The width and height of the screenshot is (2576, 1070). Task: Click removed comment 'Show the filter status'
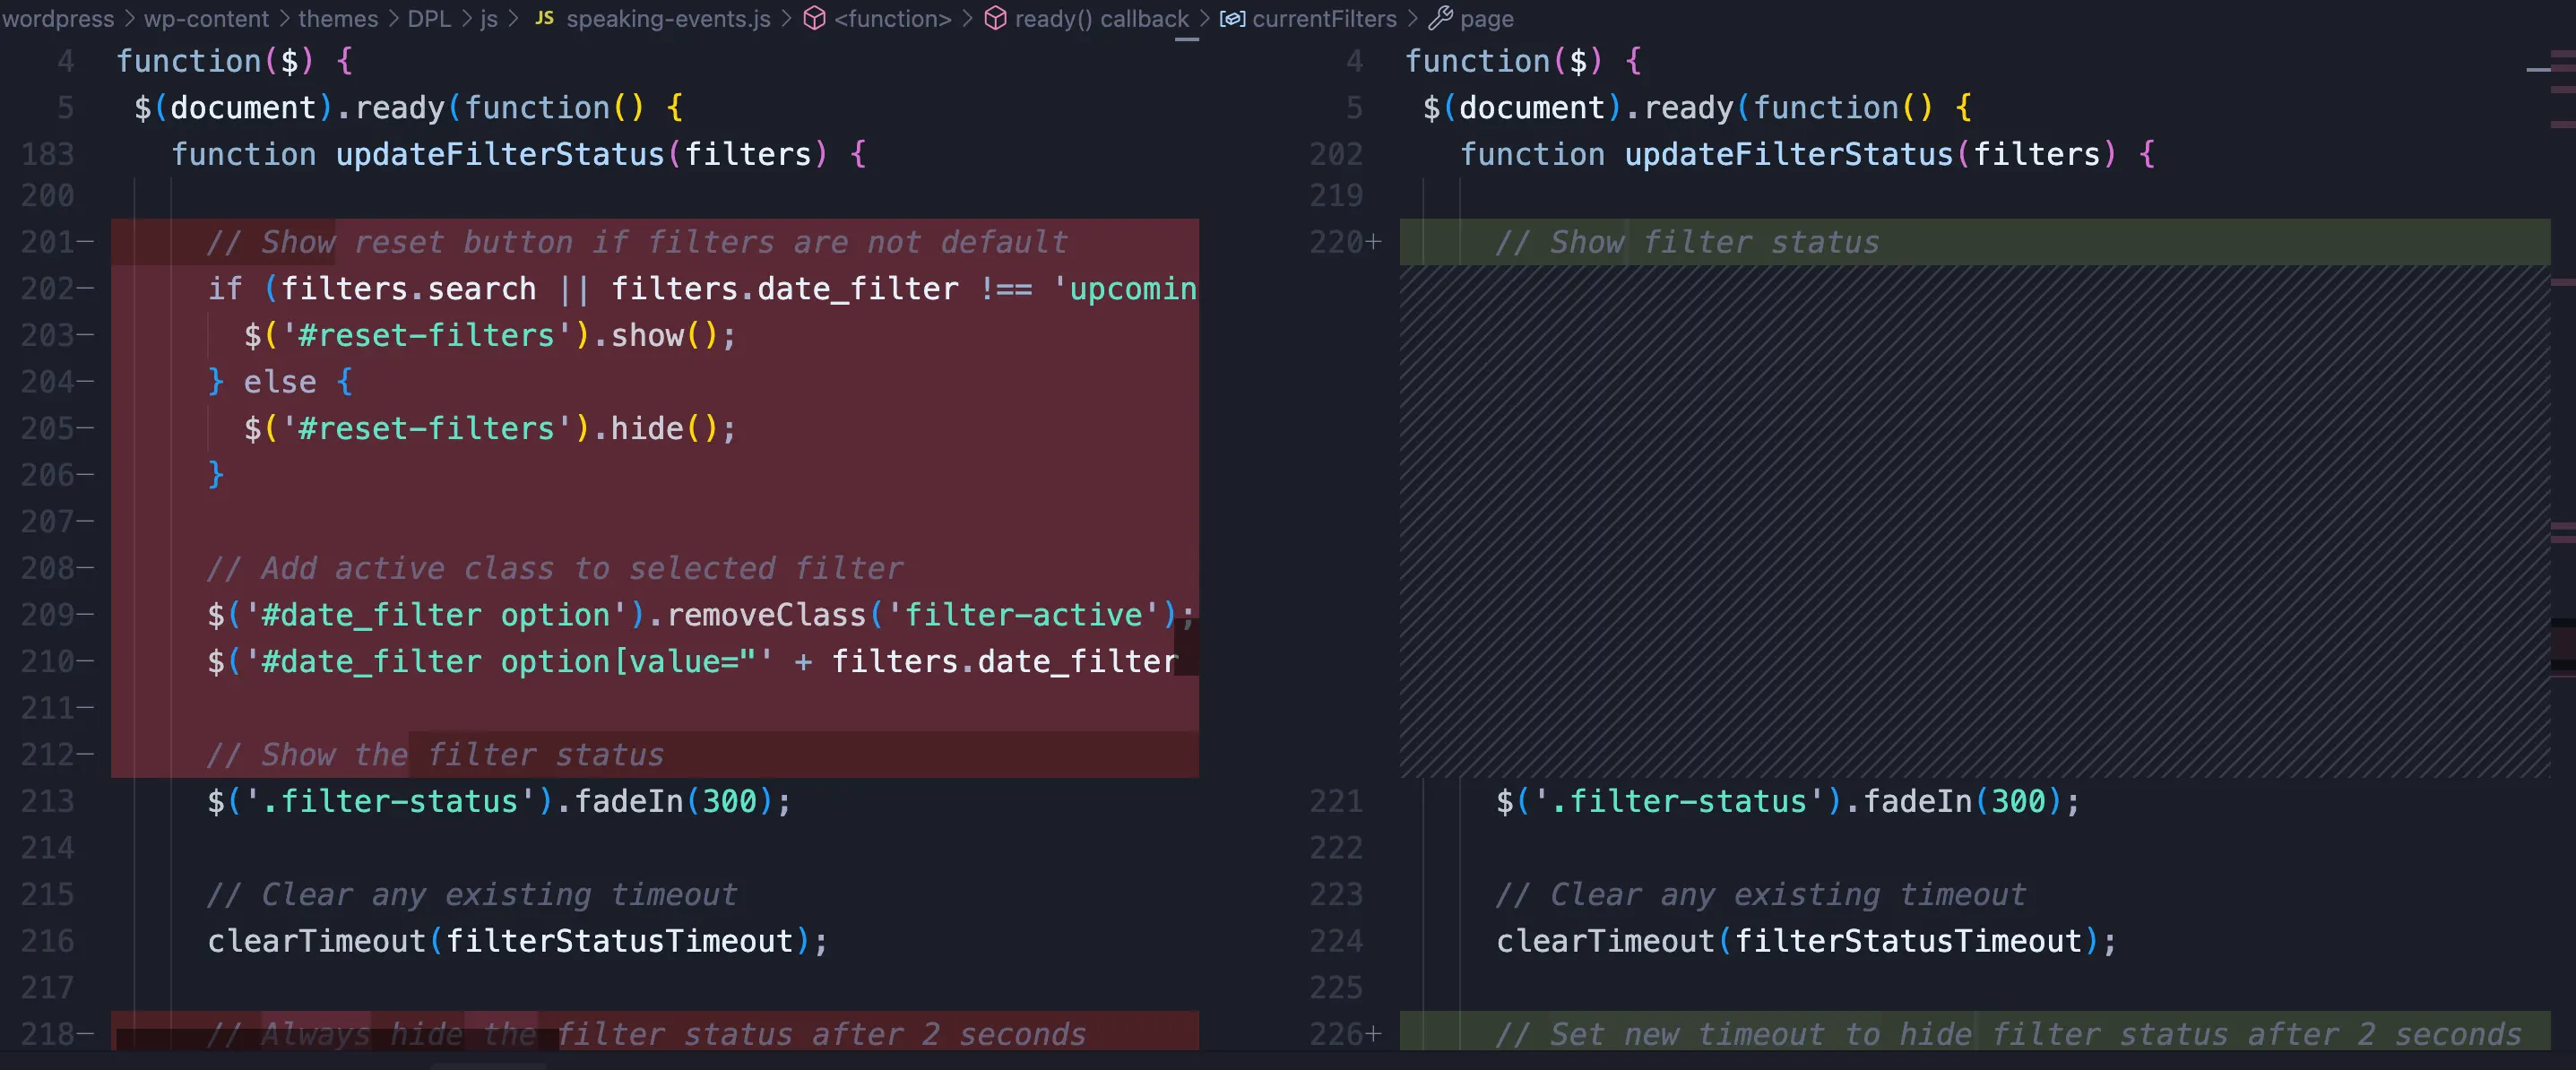pyautogui.click(x=435, y=755)
